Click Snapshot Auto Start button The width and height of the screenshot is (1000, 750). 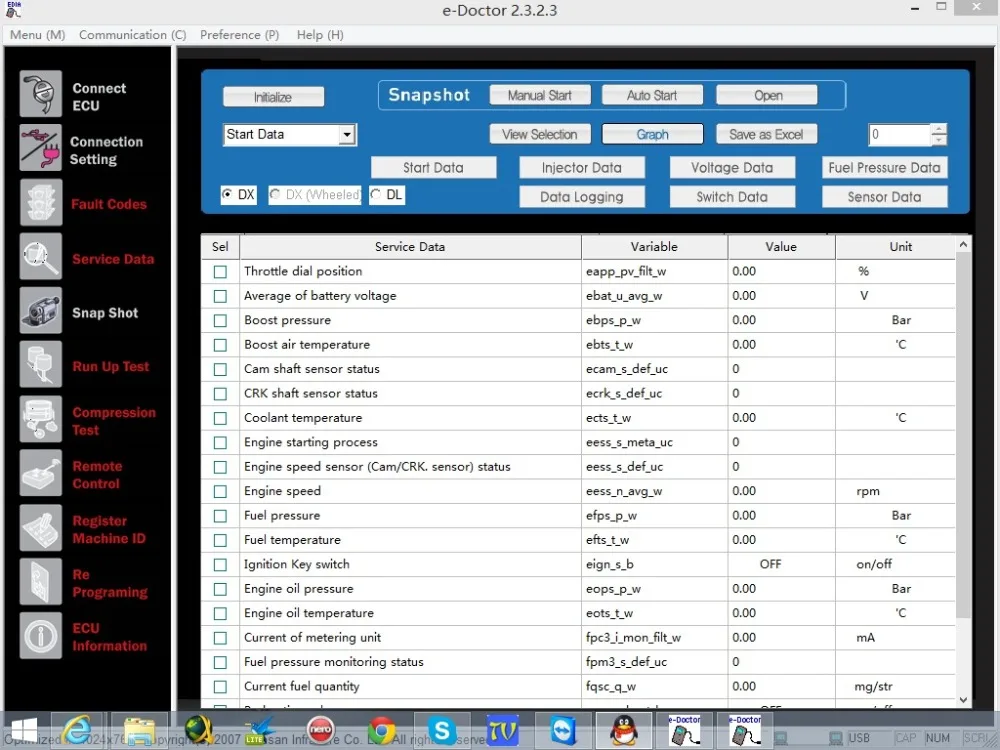click(x=652, y=95)
